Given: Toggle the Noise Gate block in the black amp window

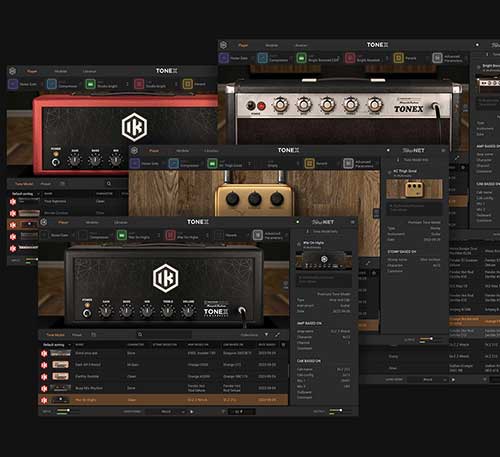Looking at the screenshot, I should 45,235.
